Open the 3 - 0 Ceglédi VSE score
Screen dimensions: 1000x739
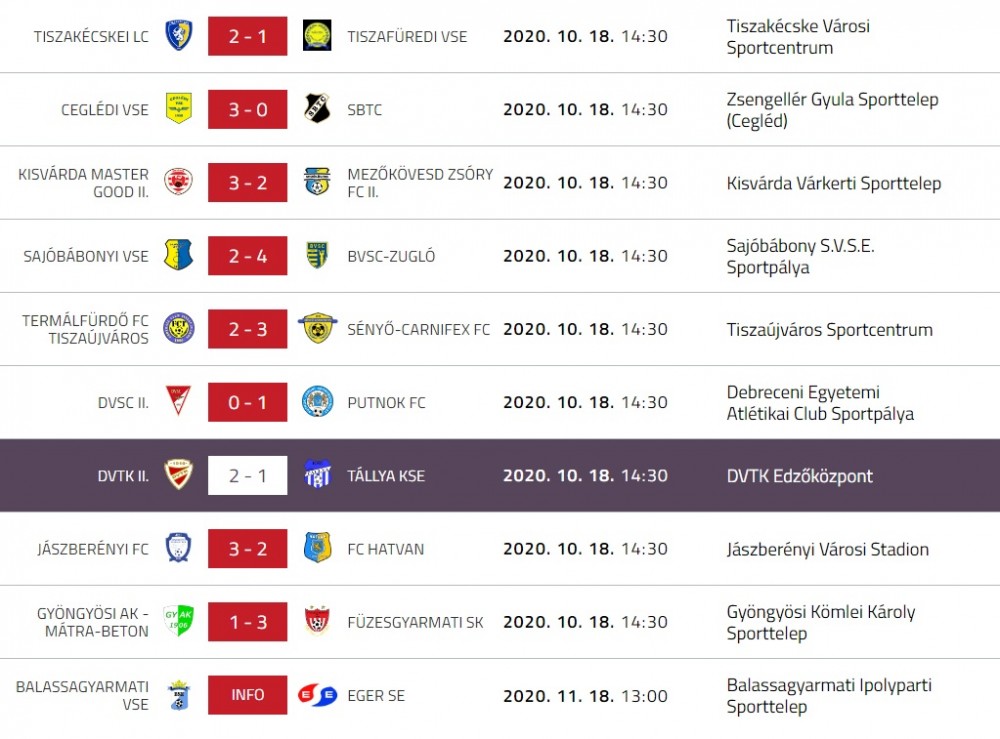tap(247, 109)
